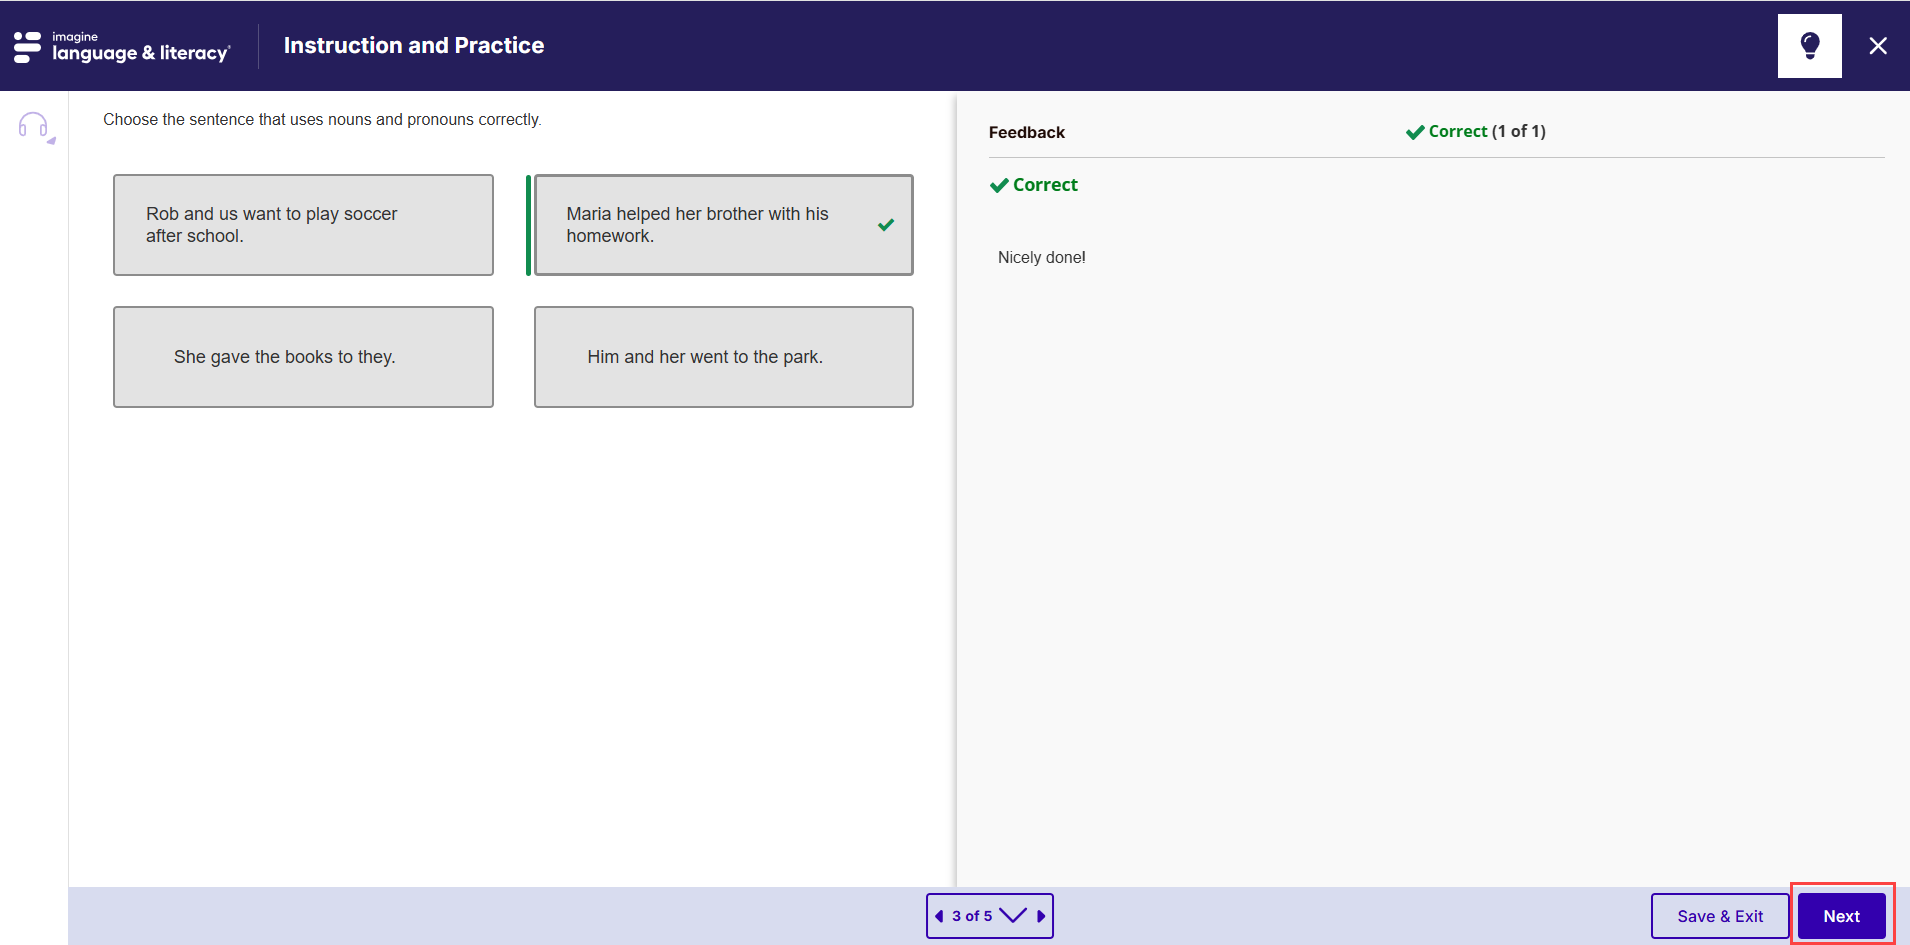1910x945 pixels.
Task: Click the forward arrow in the page navigator
Action: (1042, 916)
